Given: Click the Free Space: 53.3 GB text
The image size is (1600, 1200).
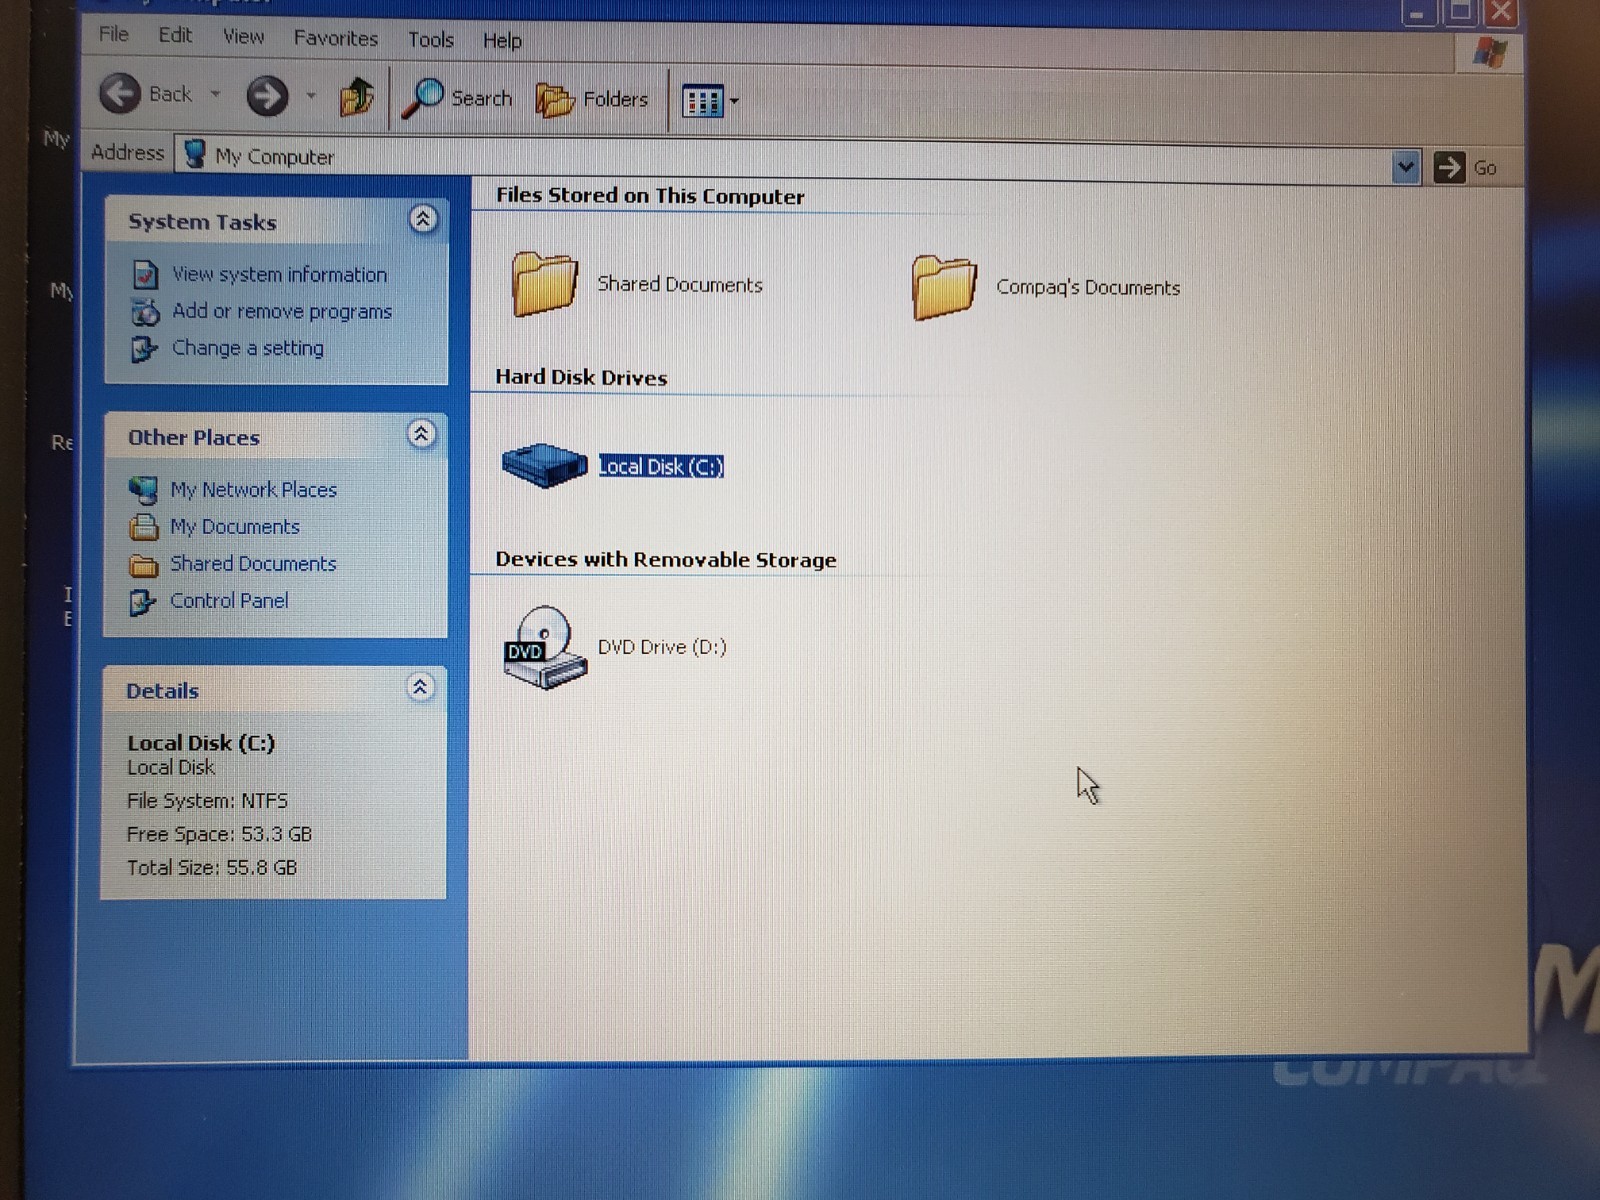Looking at the screenshot, I should point(219,834).
